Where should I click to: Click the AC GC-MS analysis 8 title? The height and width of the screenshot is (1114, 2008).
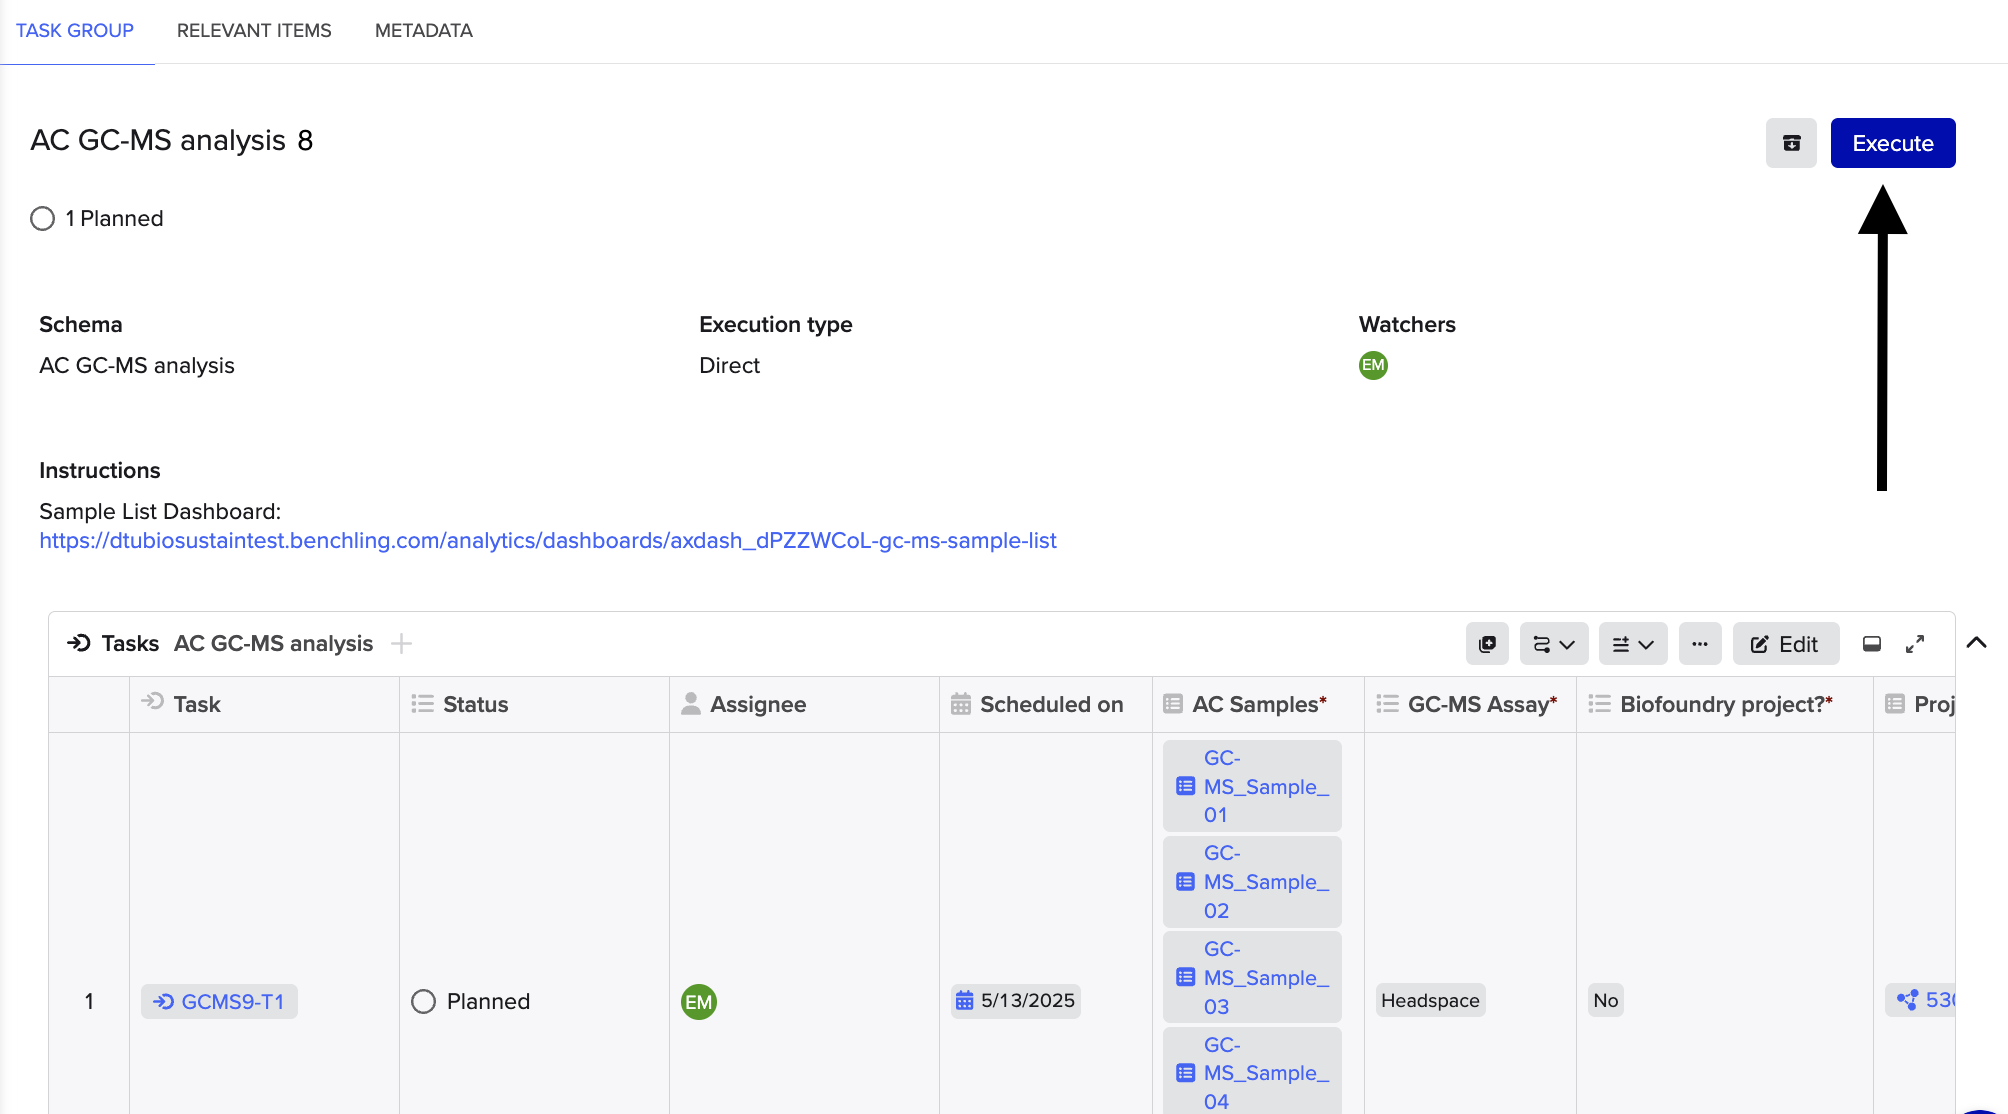[172, 140]
